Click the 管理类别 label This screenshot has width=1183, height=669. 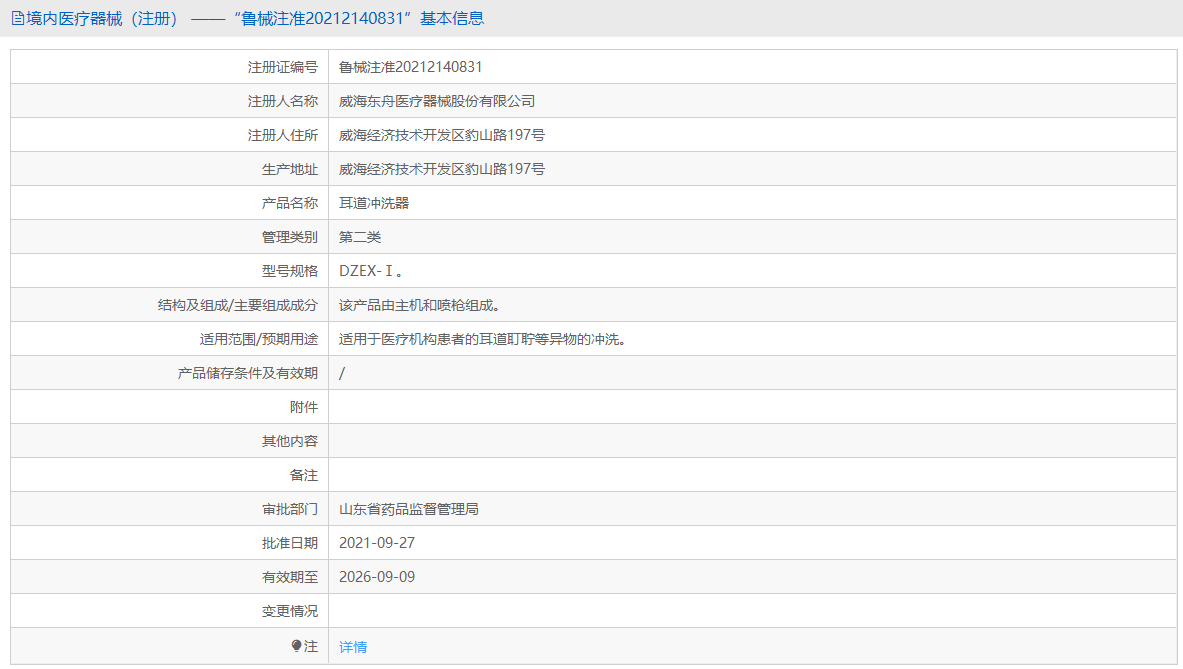290,237
